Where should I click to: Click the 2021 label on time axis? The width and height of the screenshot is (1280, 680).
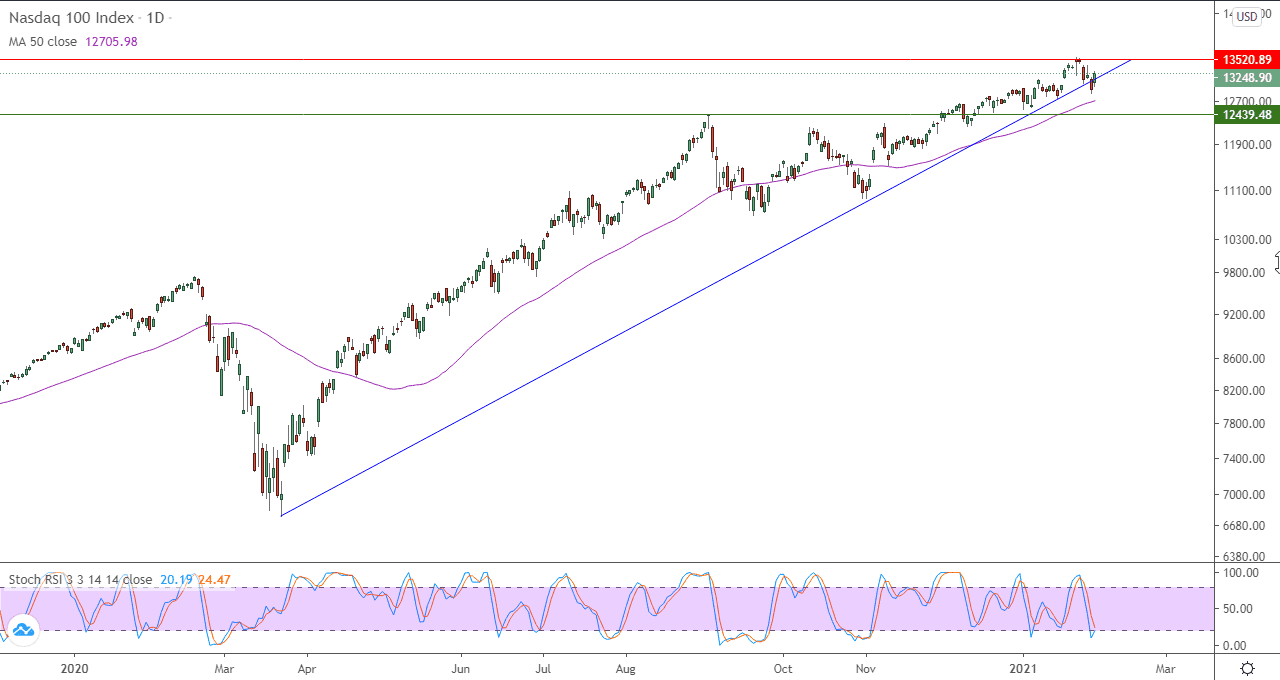click(x=1023, y=667)
